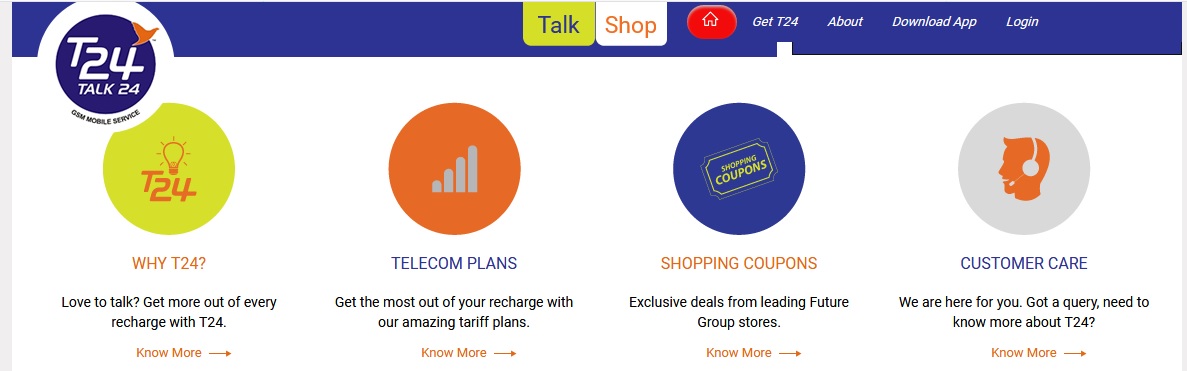This screenshot has width=1187, height=371.
Task: Open the WHY T24? heading
Action: tap(169, 263)
